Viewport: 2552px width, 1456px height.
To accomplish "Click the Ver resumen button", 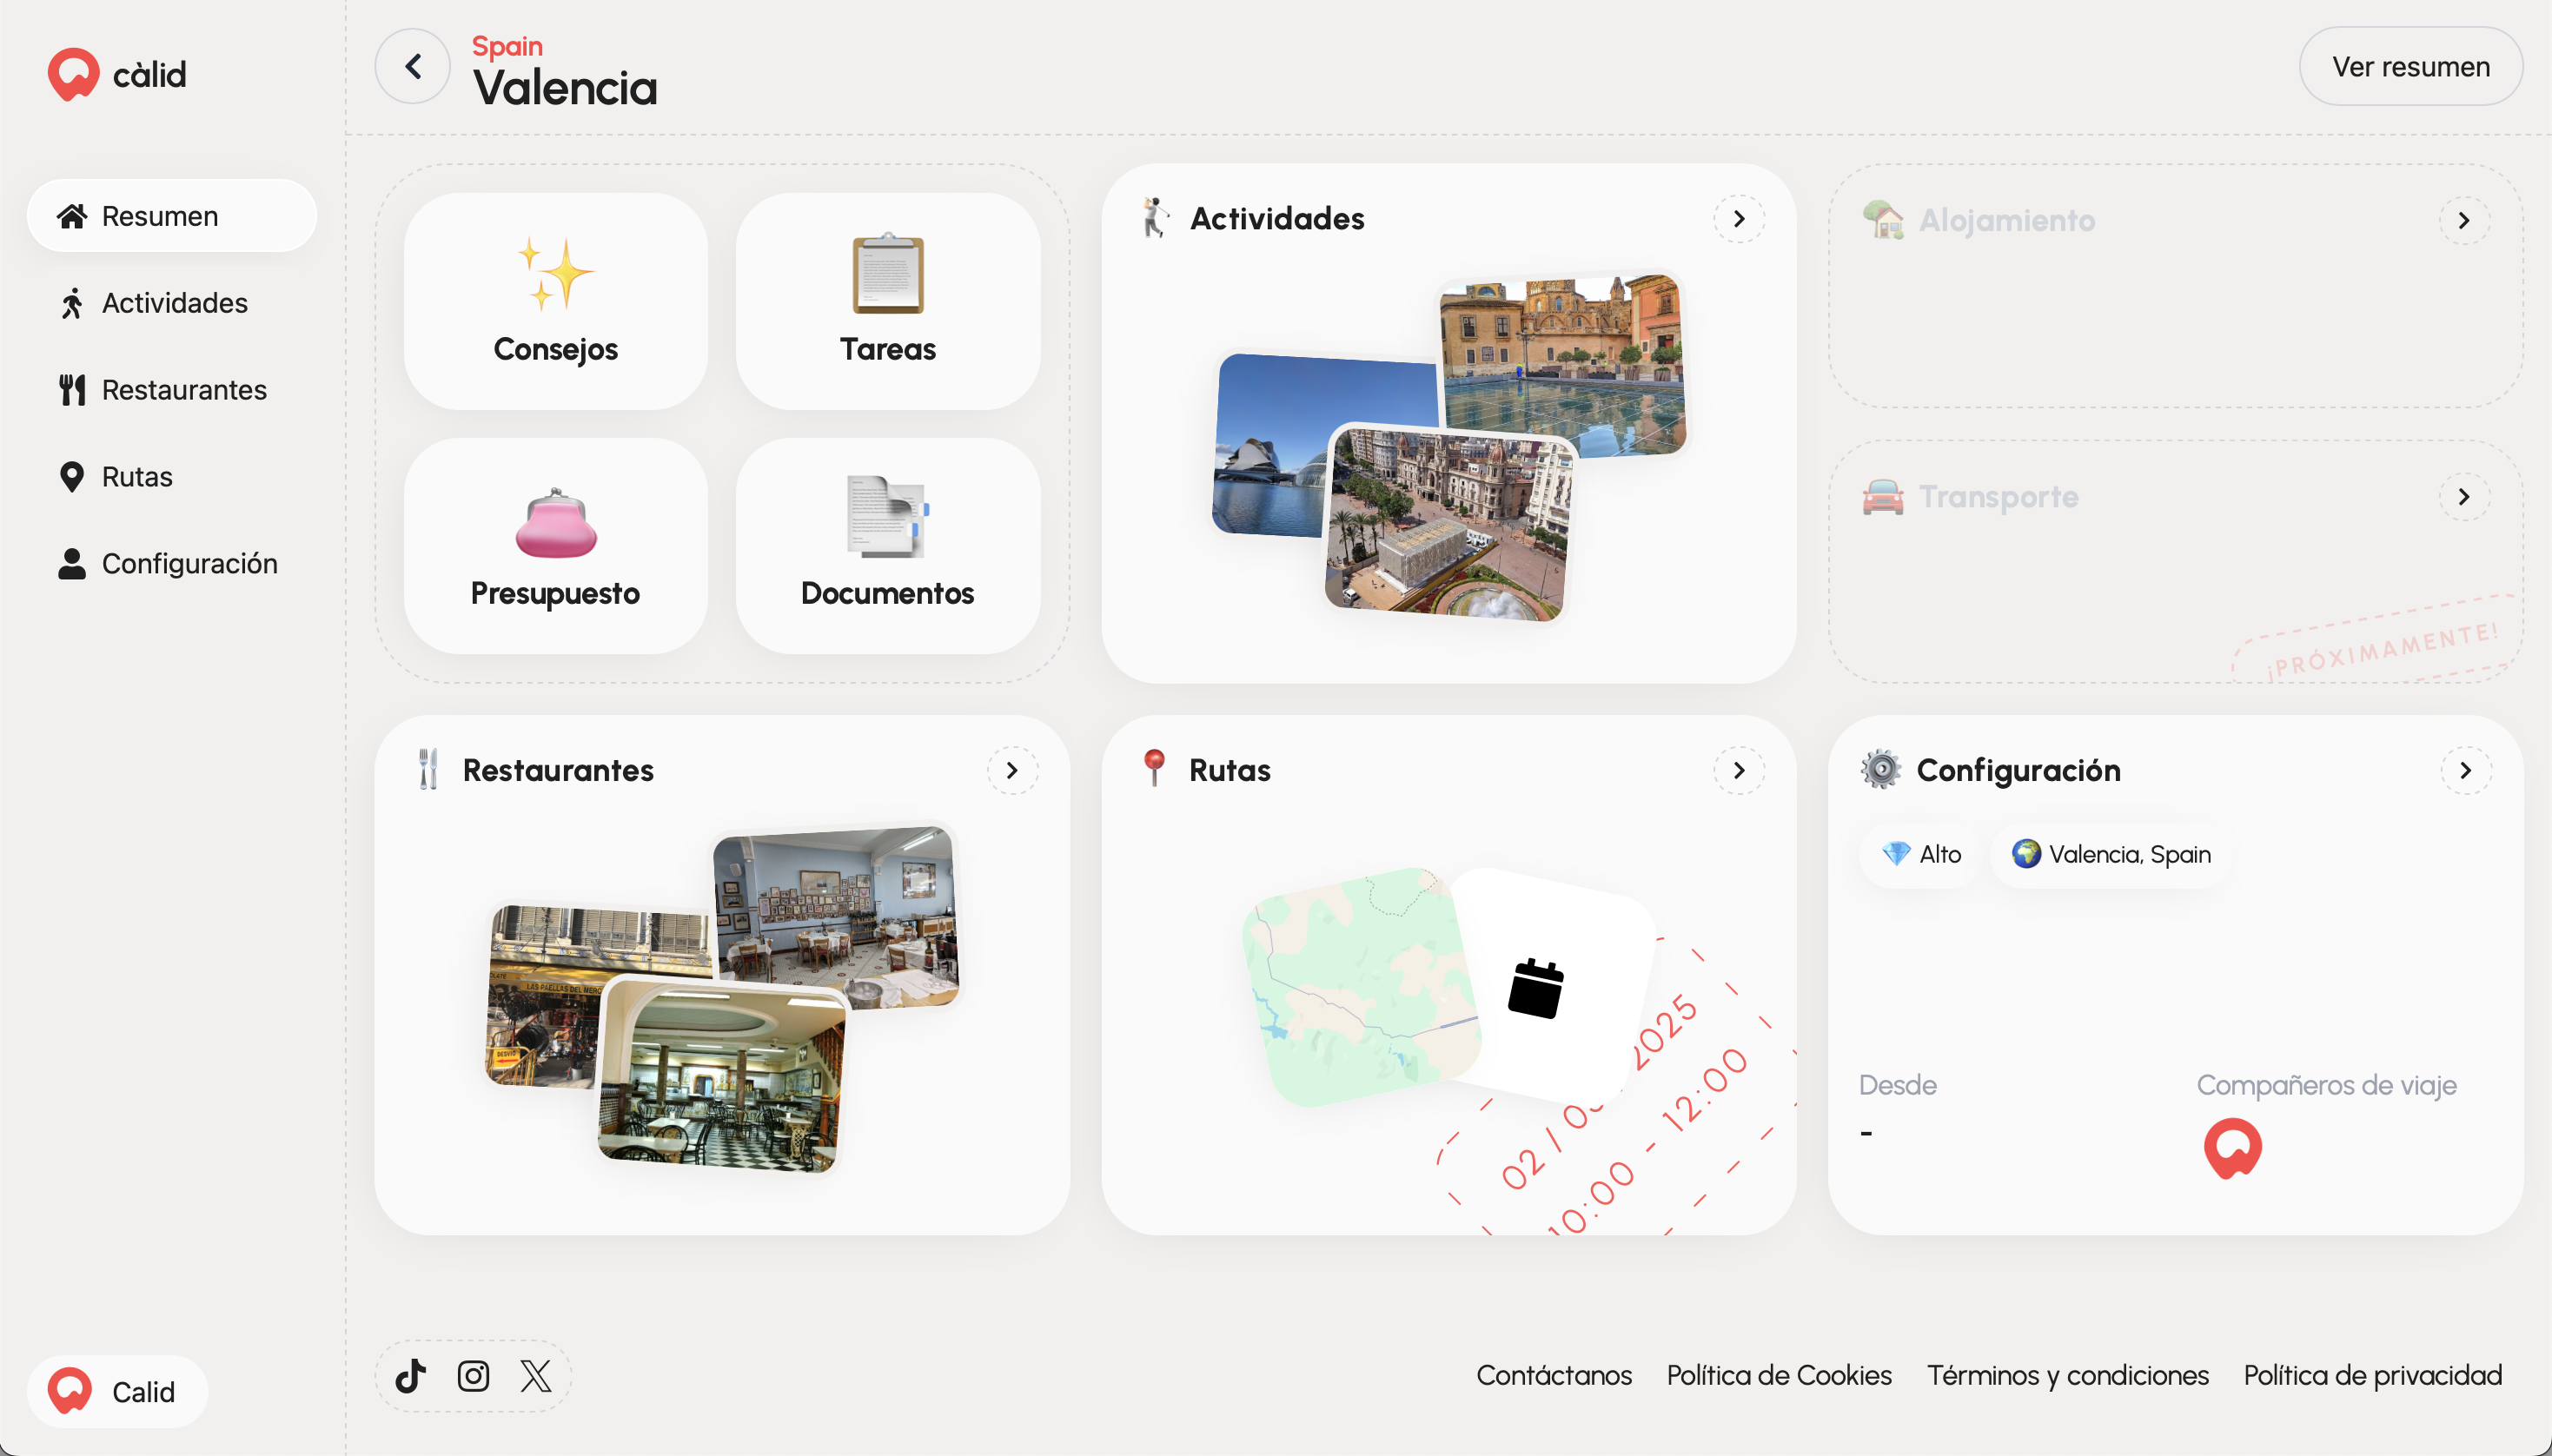I will coord(2410,67).
